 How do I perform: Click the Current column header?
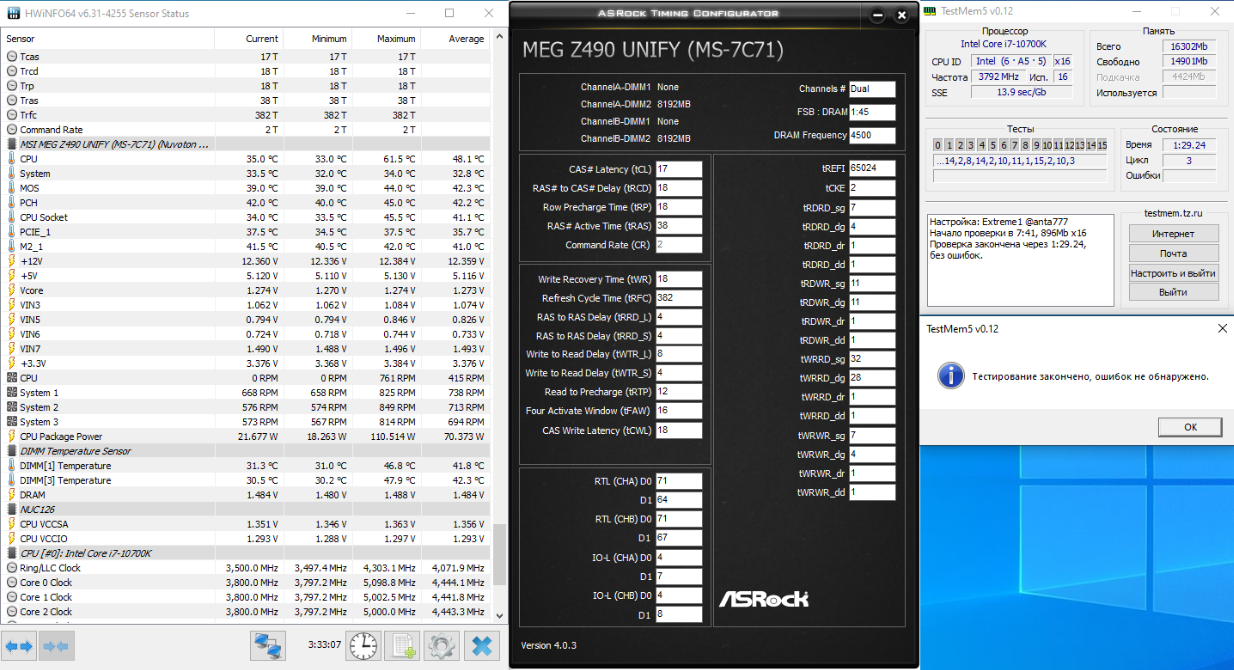249,39
